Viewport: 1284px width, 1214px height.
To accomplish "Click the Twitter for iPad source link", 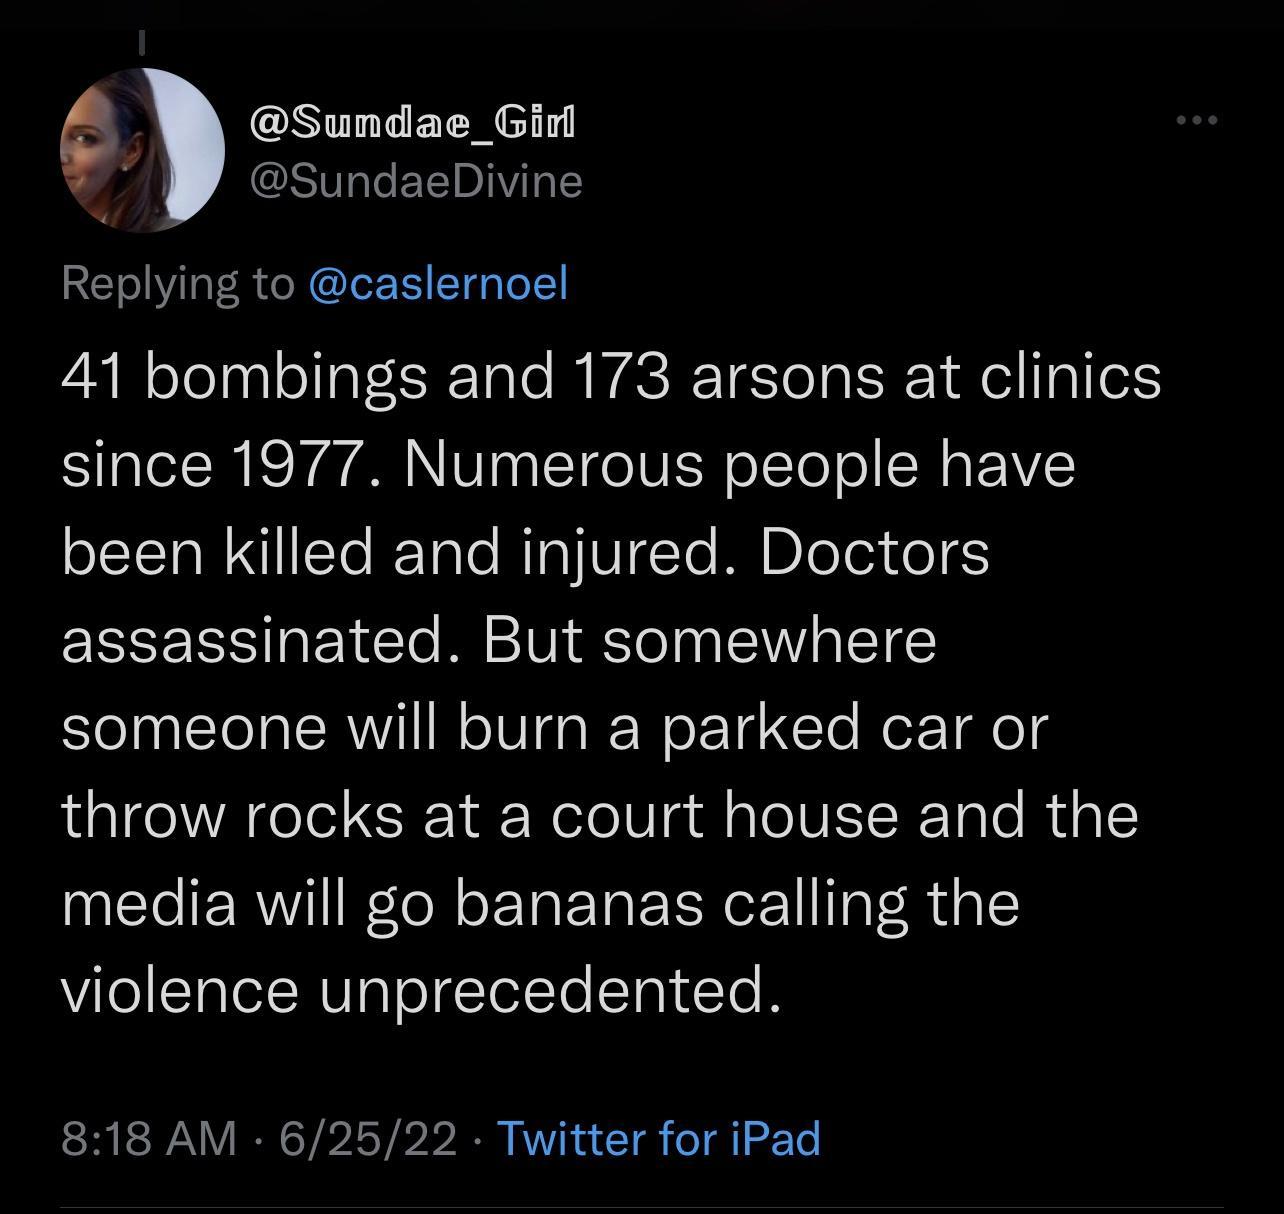I will [x=658, y=1137].
